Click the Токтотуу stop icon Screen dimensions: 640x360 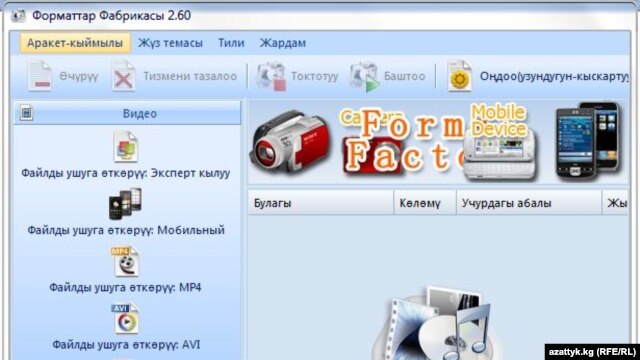pos(271,76)
